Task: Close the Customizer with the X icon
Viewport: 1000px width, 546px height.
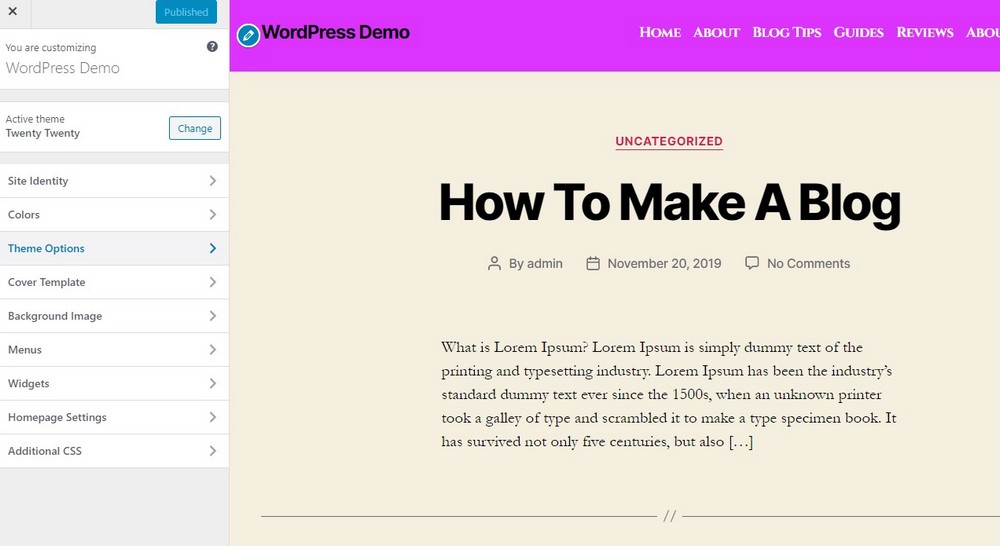Action: coord(12,12)
